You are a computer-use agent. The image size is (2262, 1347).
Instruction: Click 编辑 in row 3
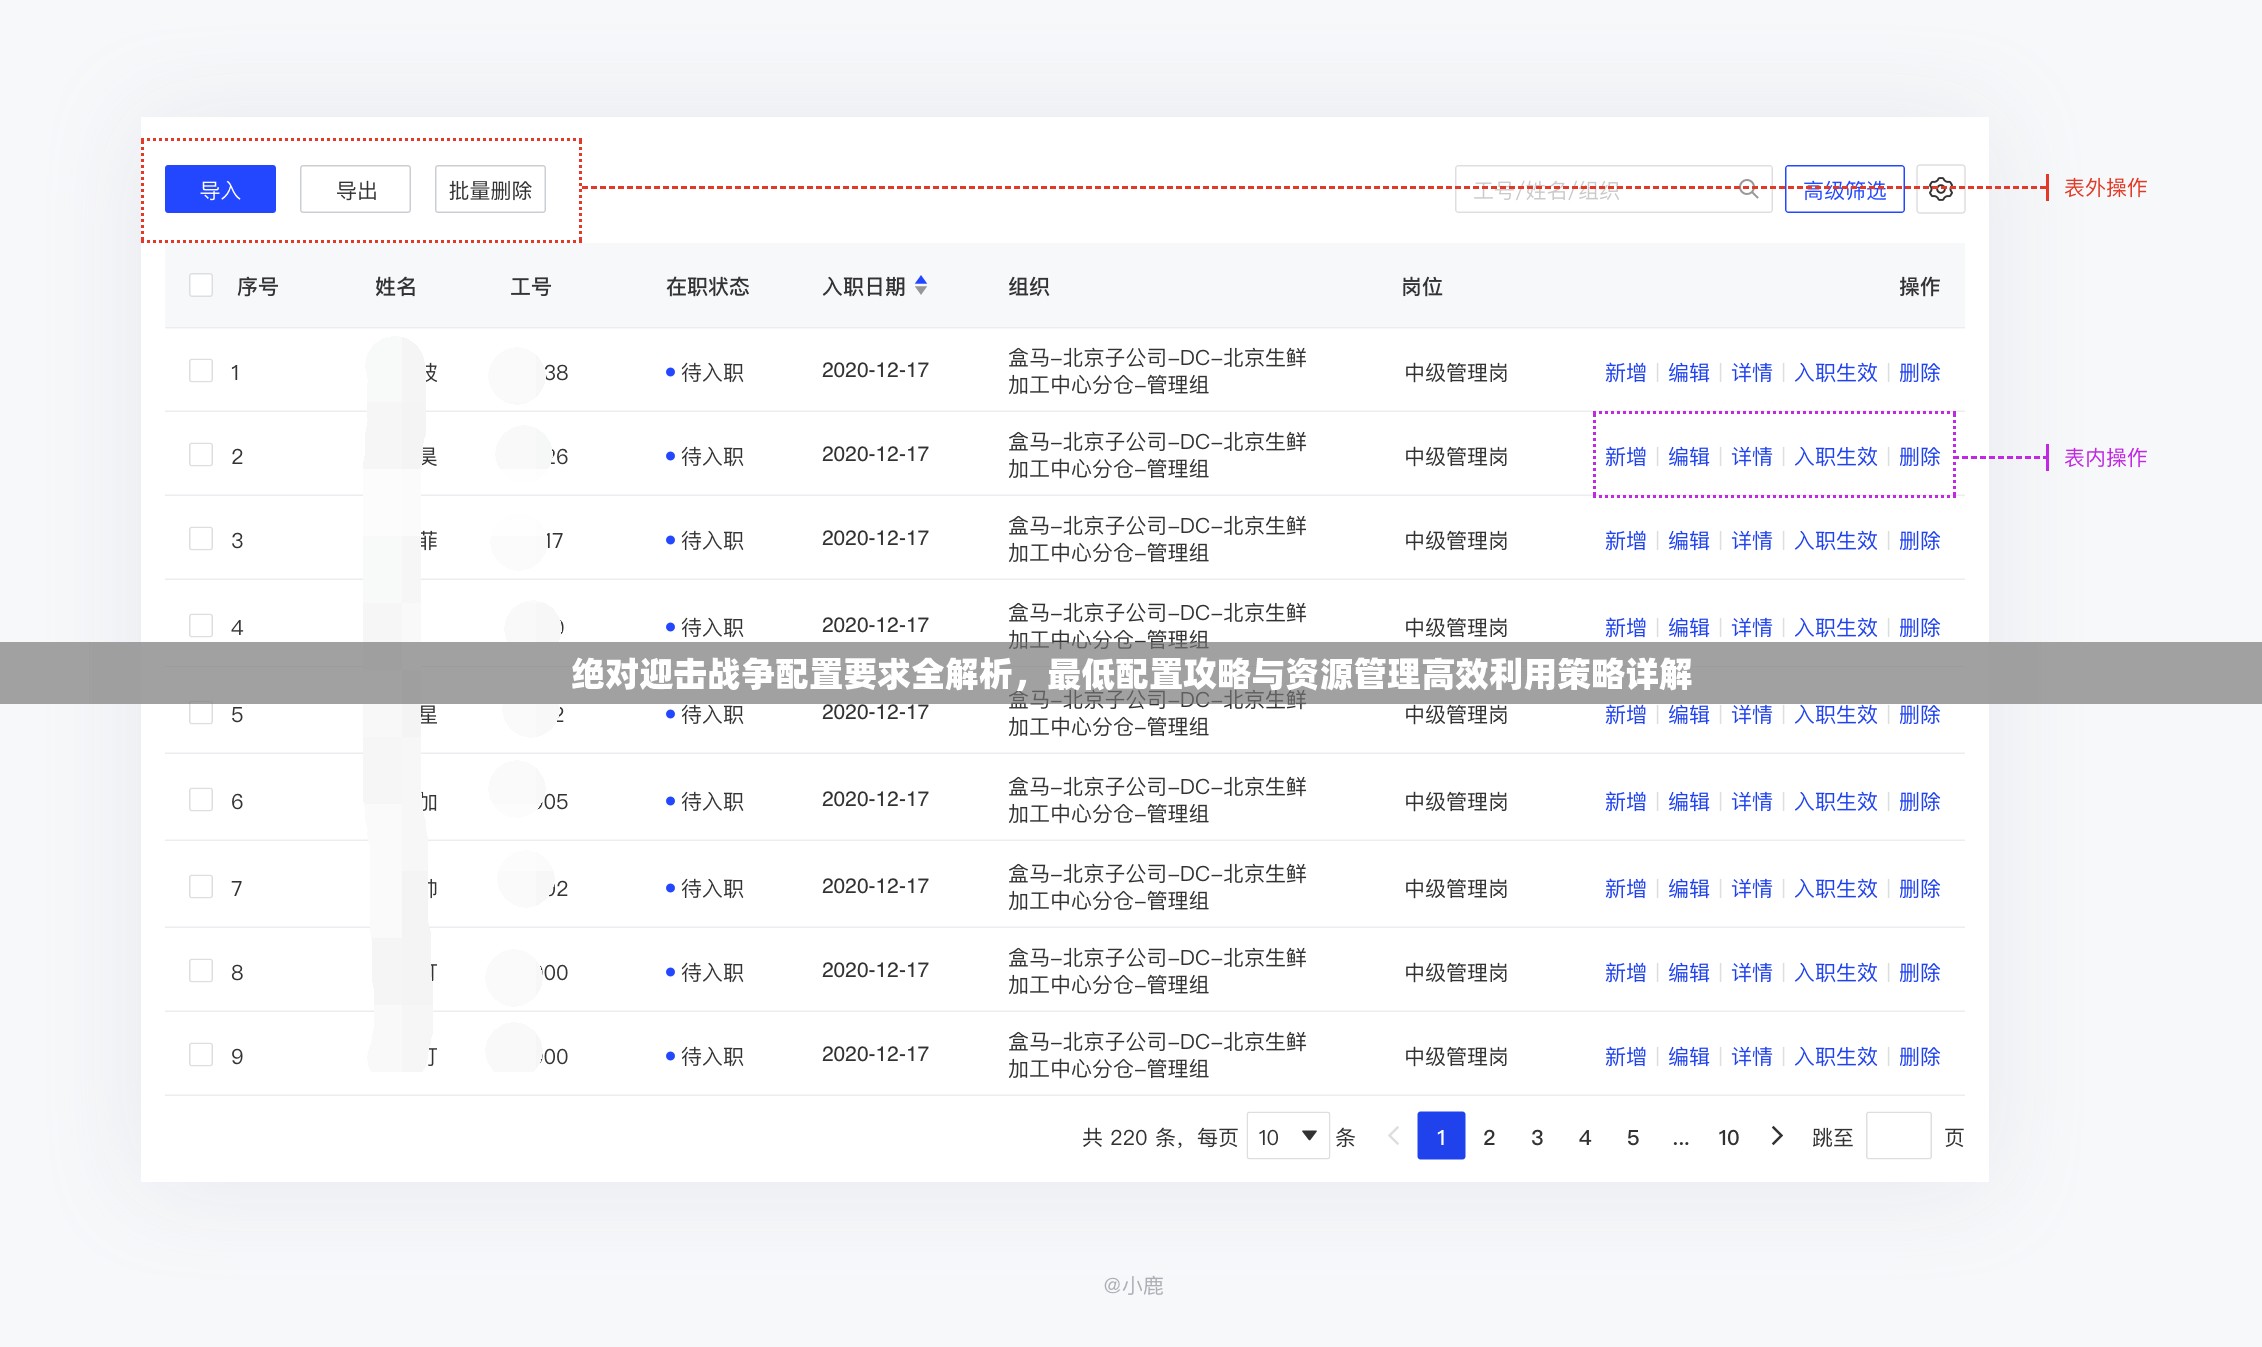(1689, 540)
